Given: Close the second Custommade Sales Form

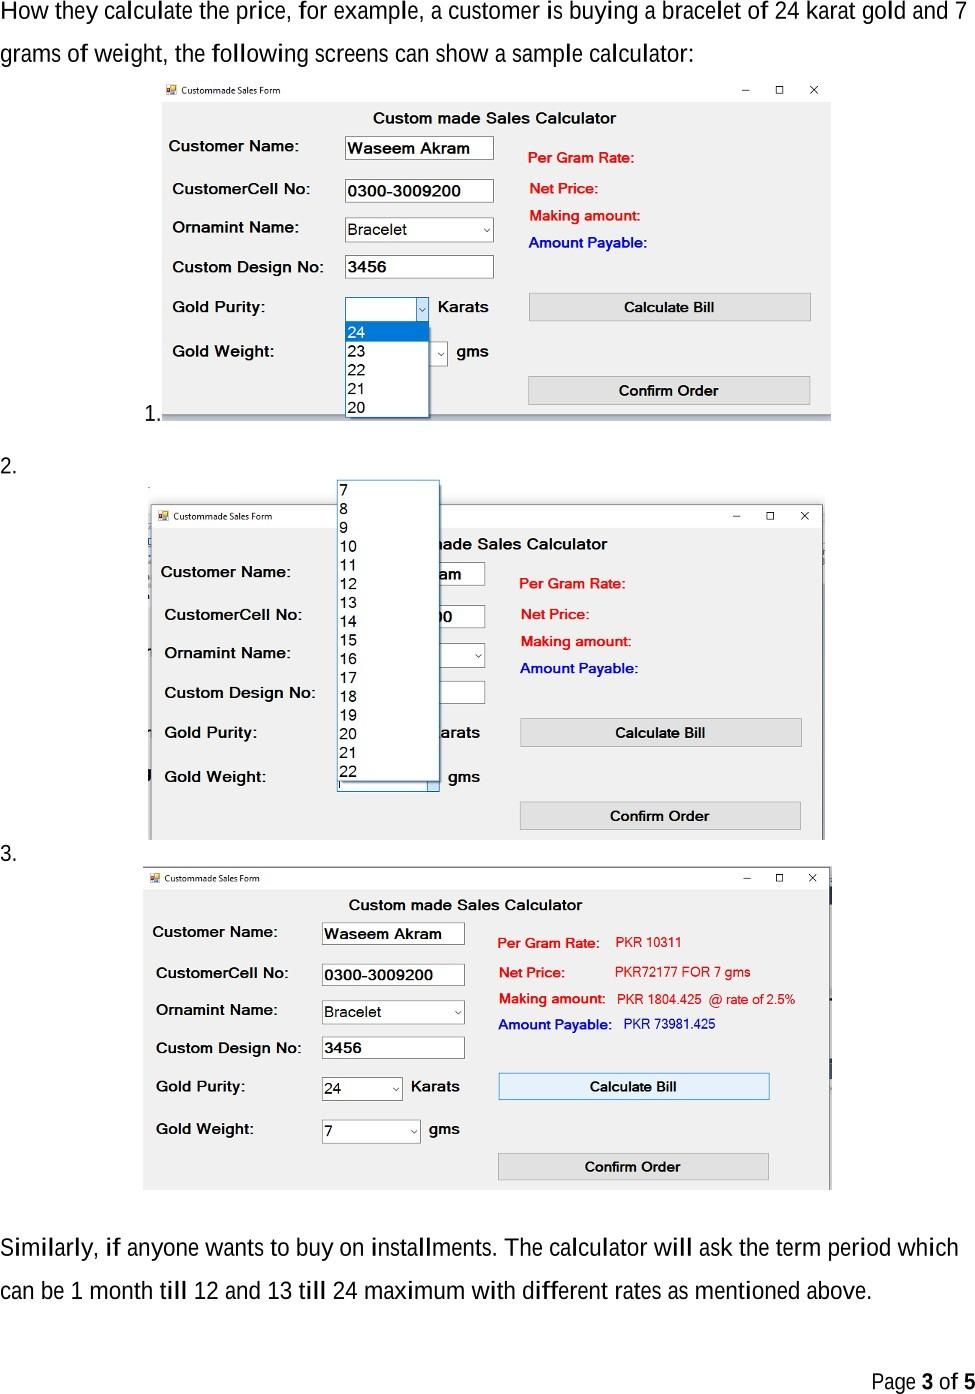Looking at the screenshot, I should (x=805, y=516).
